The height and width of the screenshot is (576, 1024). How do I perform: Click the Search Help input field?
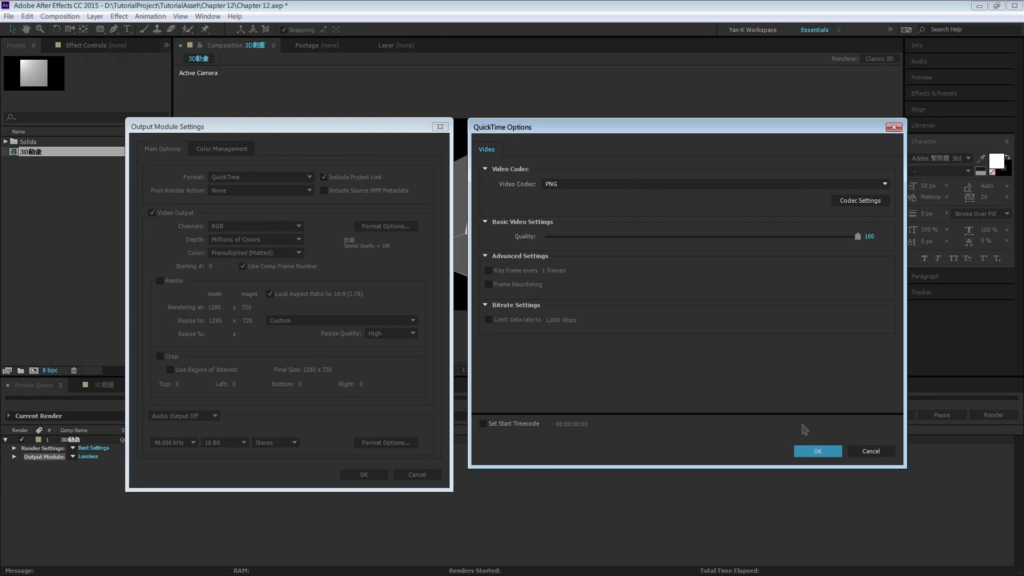960,29
